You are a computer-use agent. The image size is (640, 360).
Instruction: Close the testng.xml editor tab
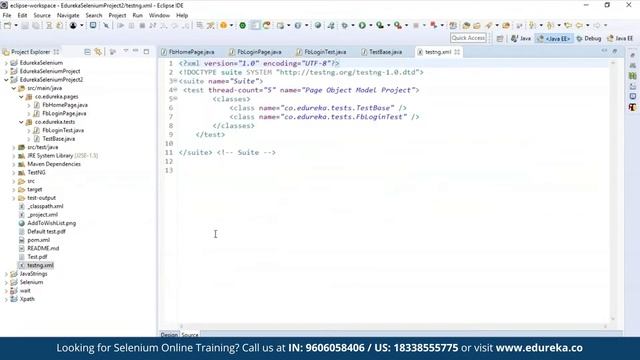tap(457, 52)
